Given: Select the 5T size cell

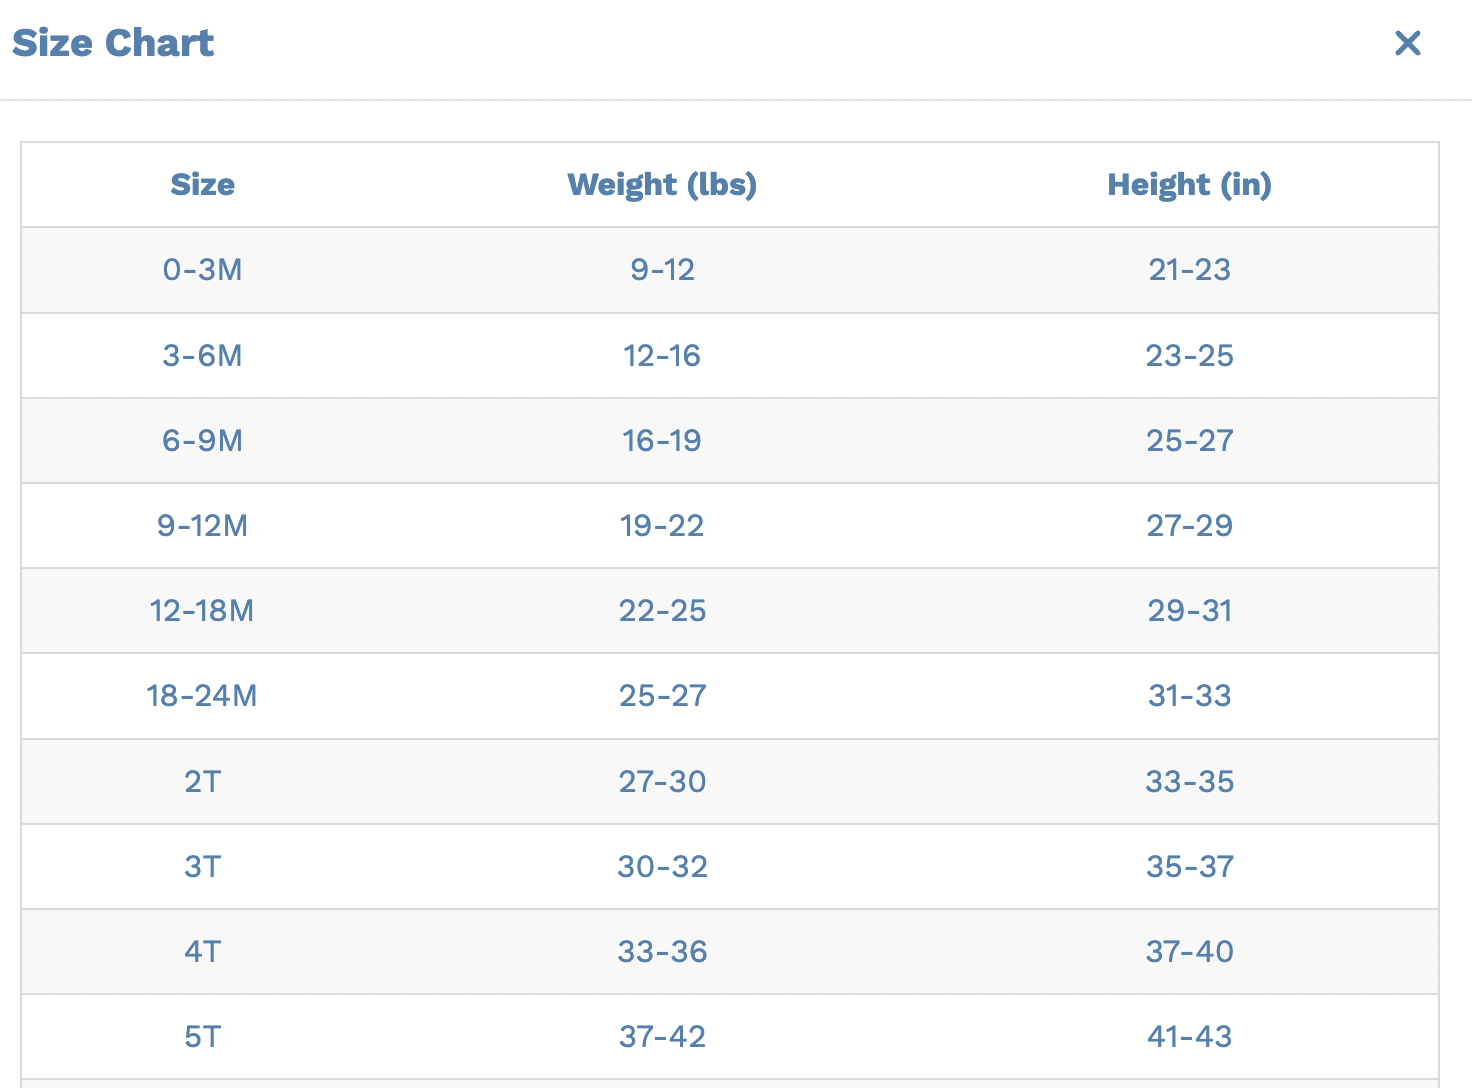Looking at the screenshot, I should click(x=202, y=1037).
